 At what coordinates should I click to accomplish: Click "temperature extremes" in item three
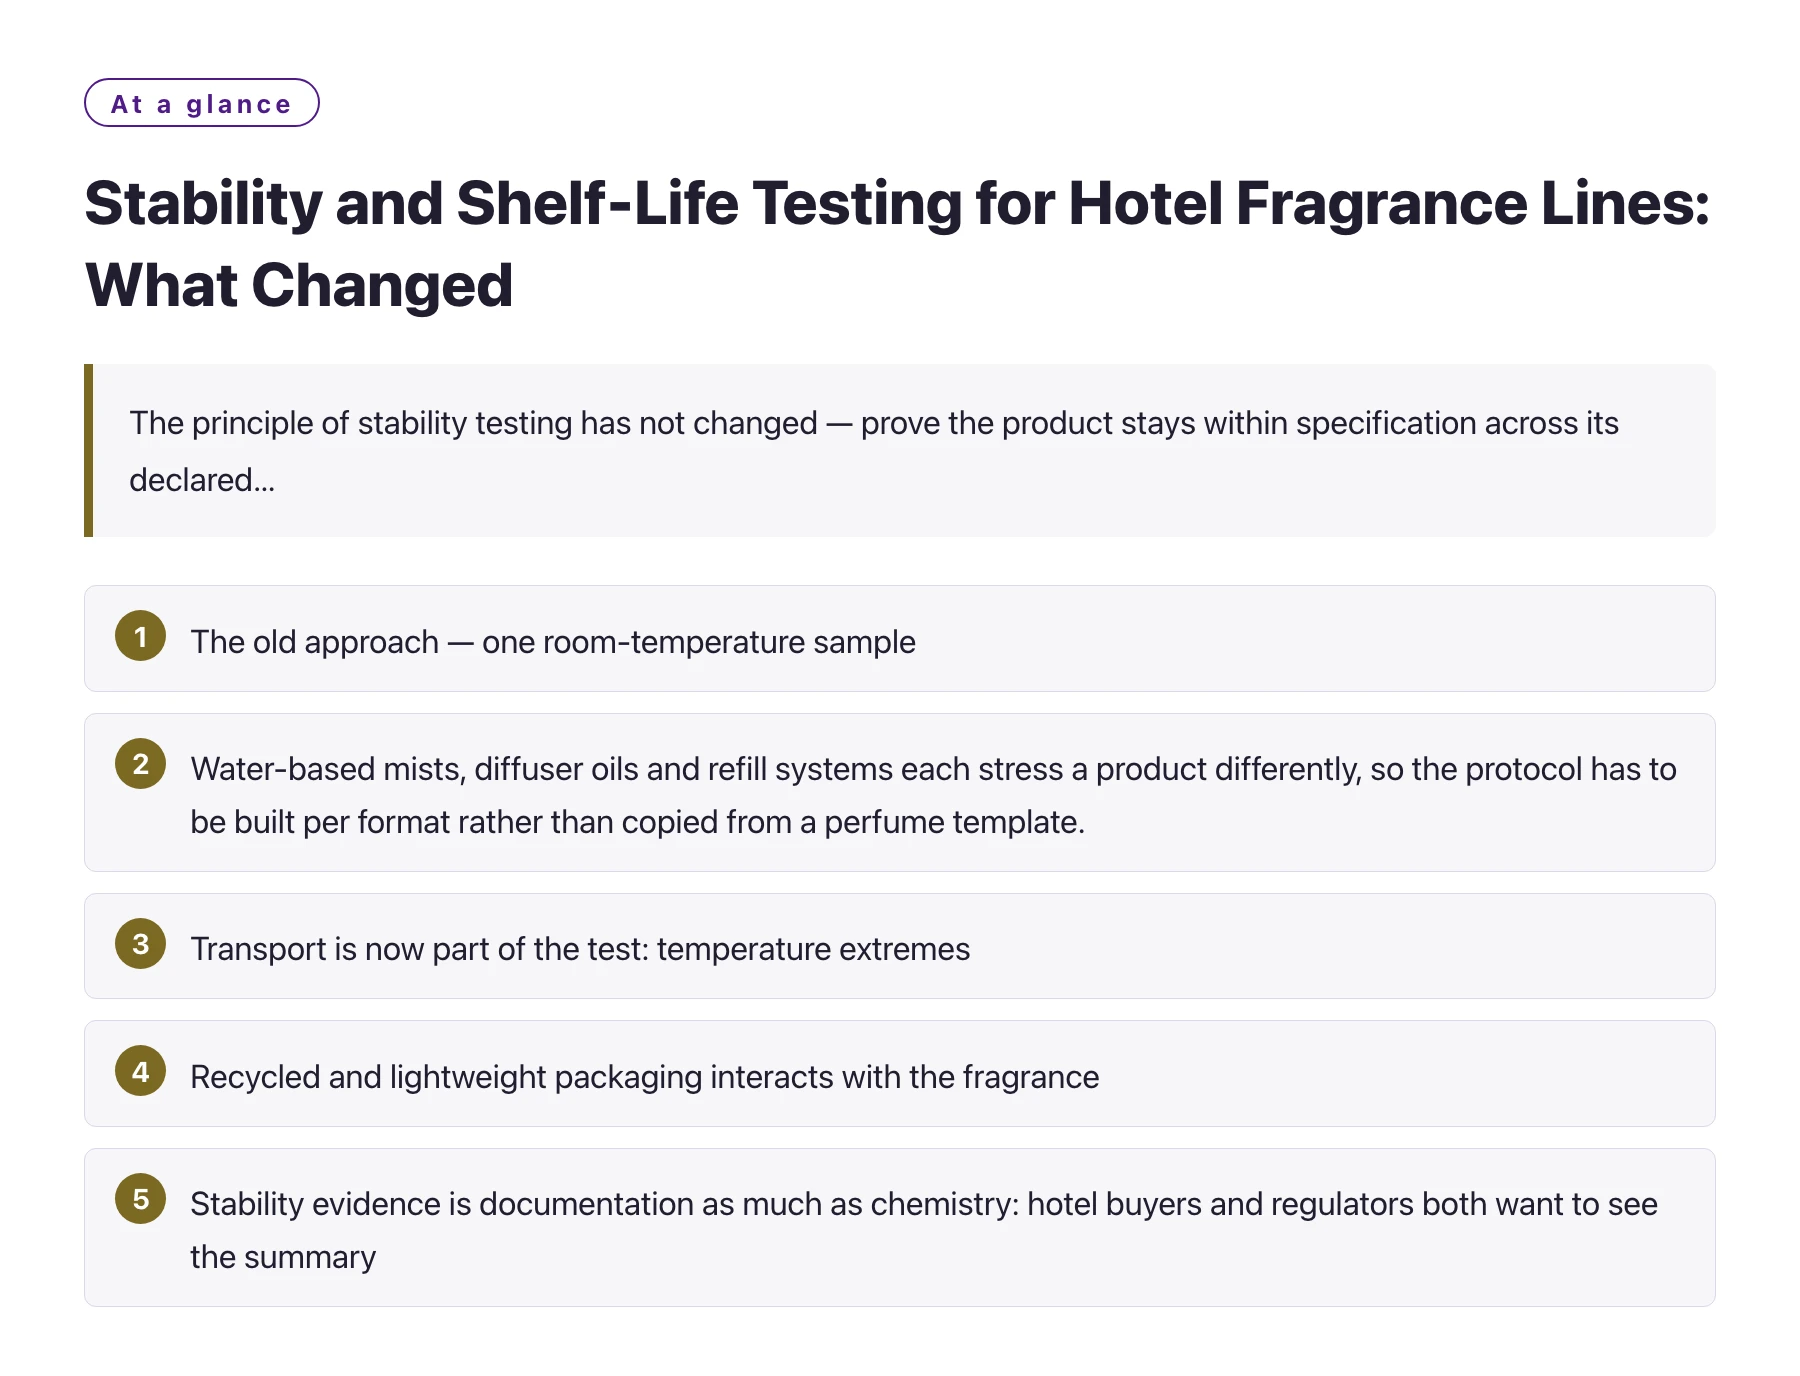813,949
